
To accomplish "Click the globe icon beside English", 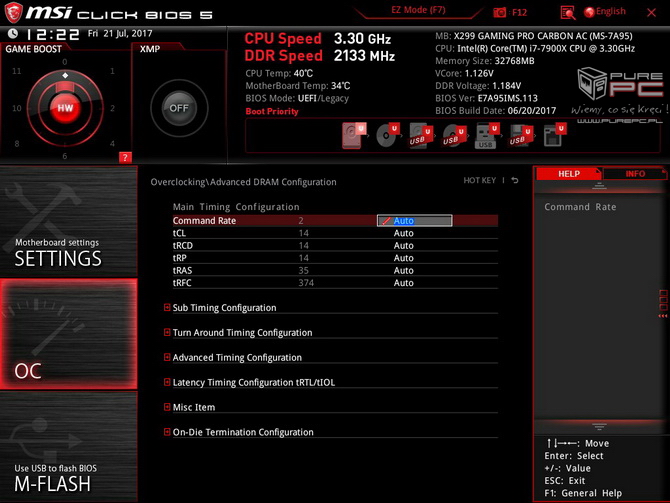I will 589,12.
